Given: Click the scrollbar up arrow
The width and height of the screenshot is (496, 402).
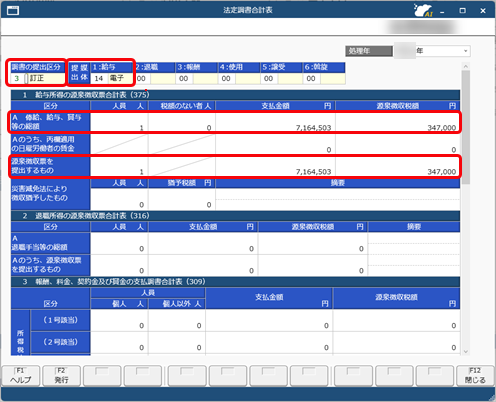Looking at the screenshot, I should [466, 66].
